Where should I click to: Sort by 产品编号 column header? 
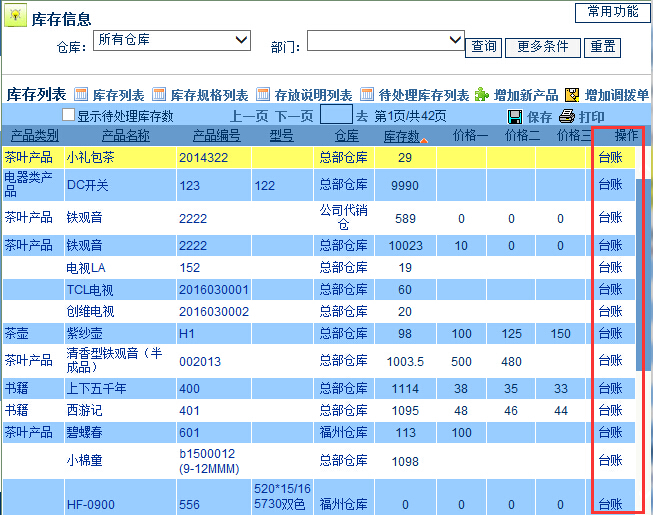(217, 136)
